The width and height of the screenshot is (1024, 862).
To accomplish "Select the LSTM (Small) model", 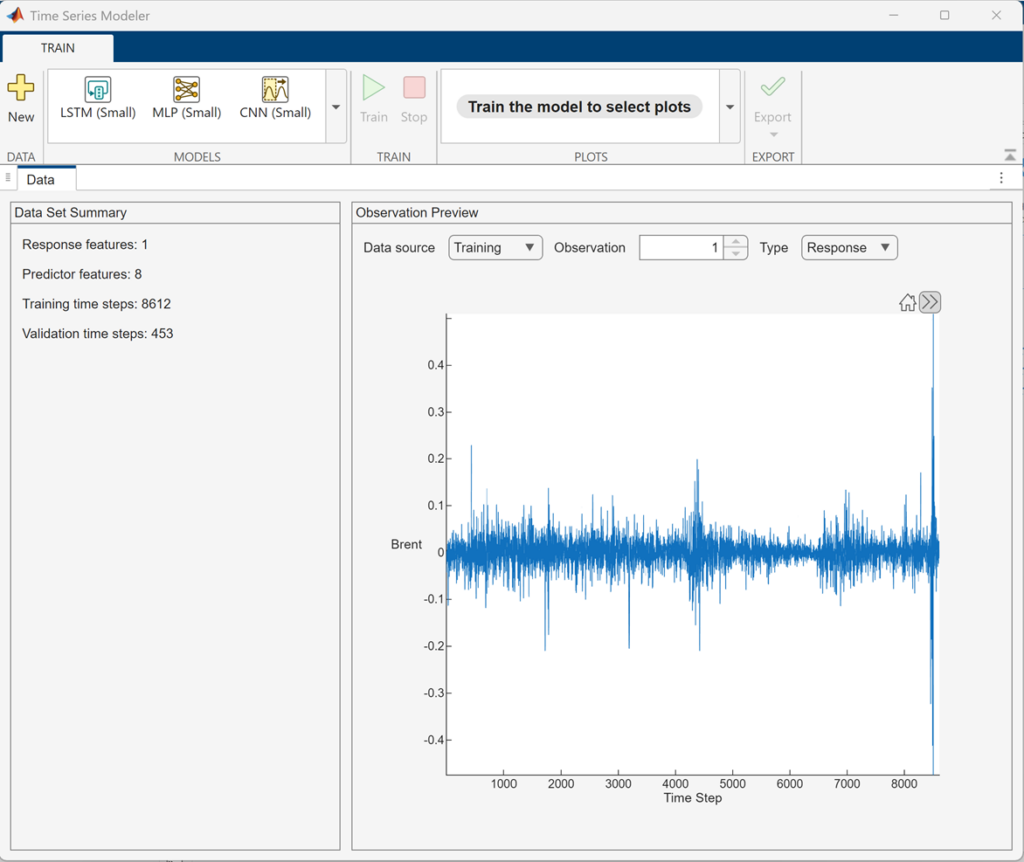I will 97,97.
